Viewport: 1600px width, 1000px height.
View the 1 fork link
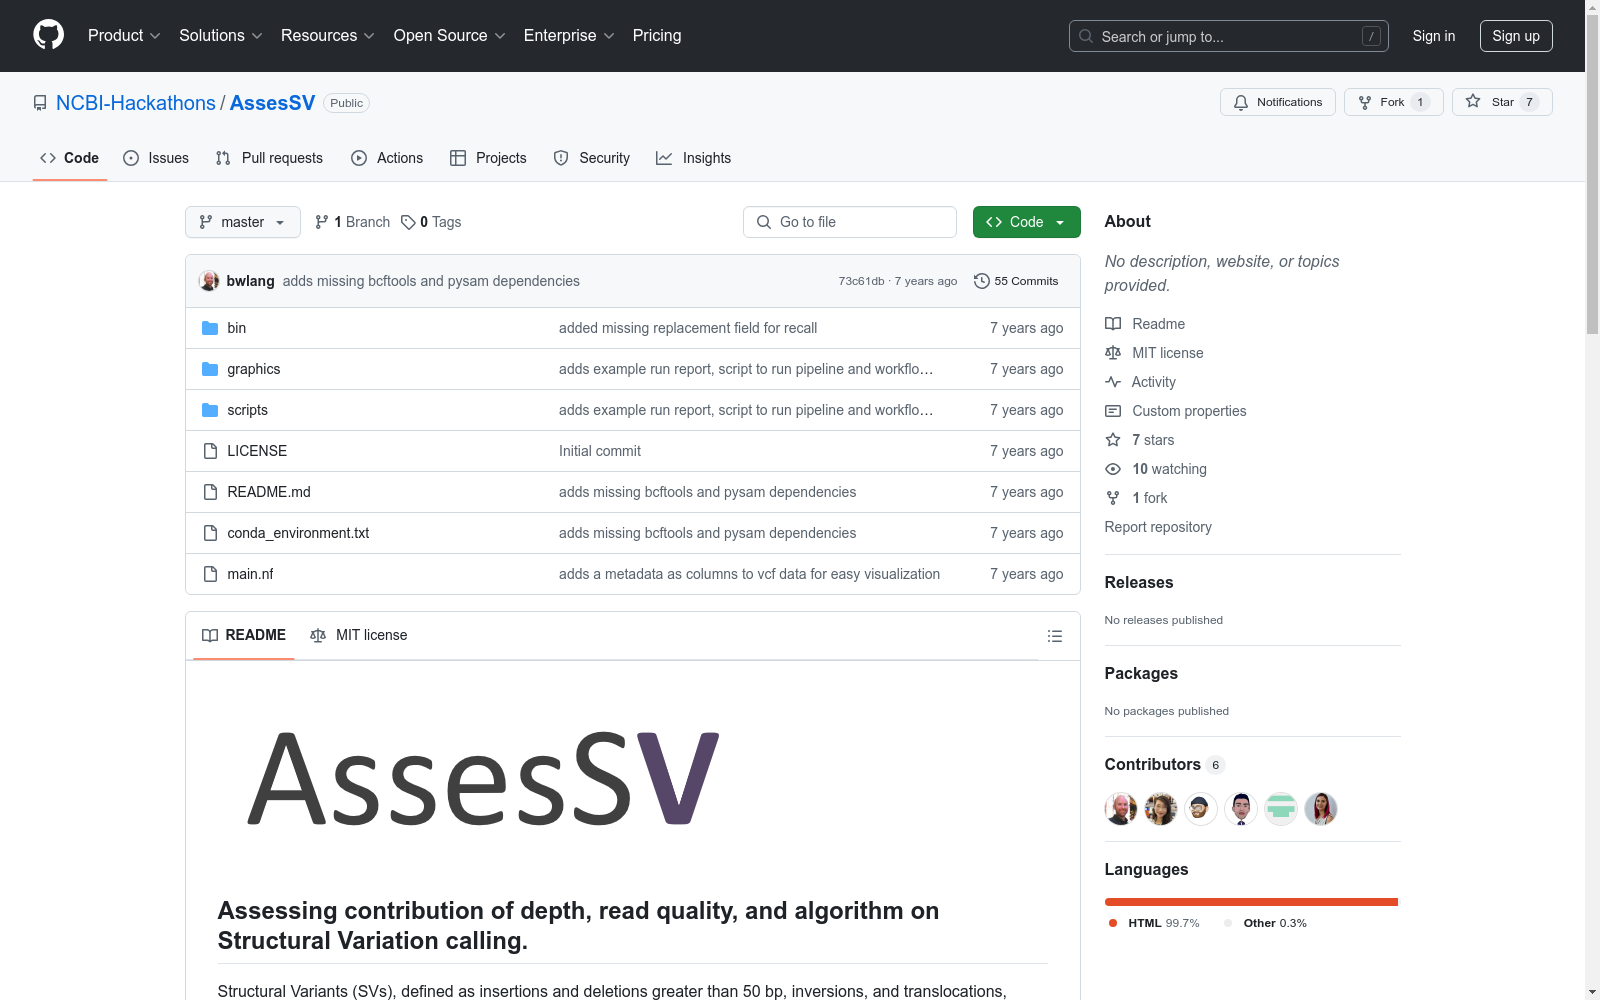pyautogui.click(x=1136, y=498)
